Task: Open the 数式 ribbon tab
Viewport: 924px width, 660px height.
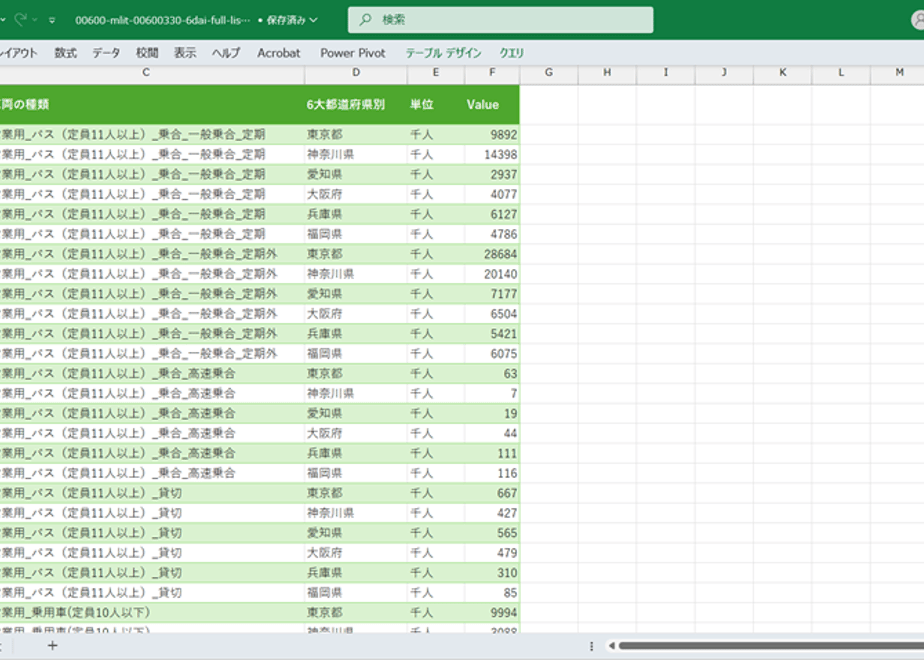Action: (65, 53)
